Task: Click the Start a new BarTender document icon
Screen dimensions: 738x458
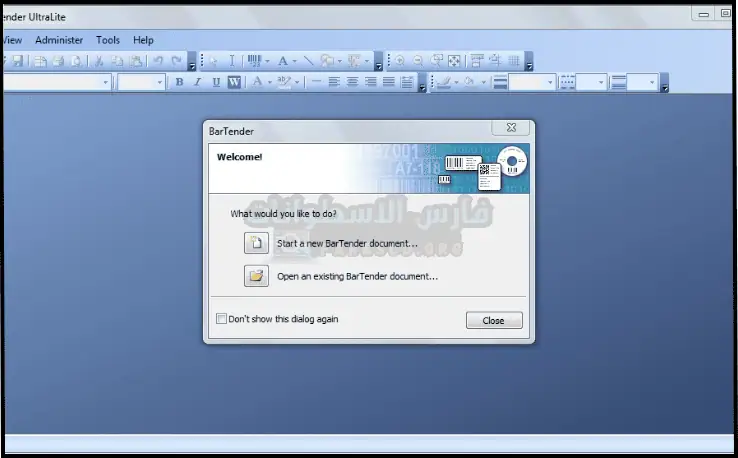Action: [x=256, y=243]
